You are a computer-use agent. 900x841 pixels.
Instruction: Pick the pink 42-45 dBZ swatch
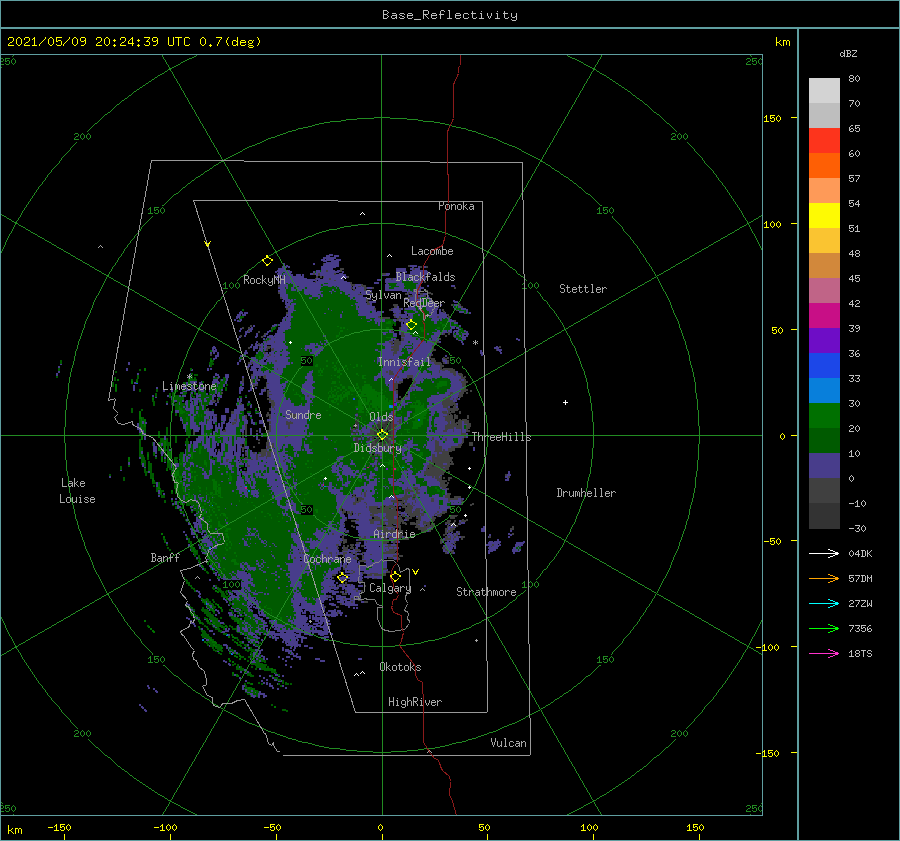[x=824, y=290]
